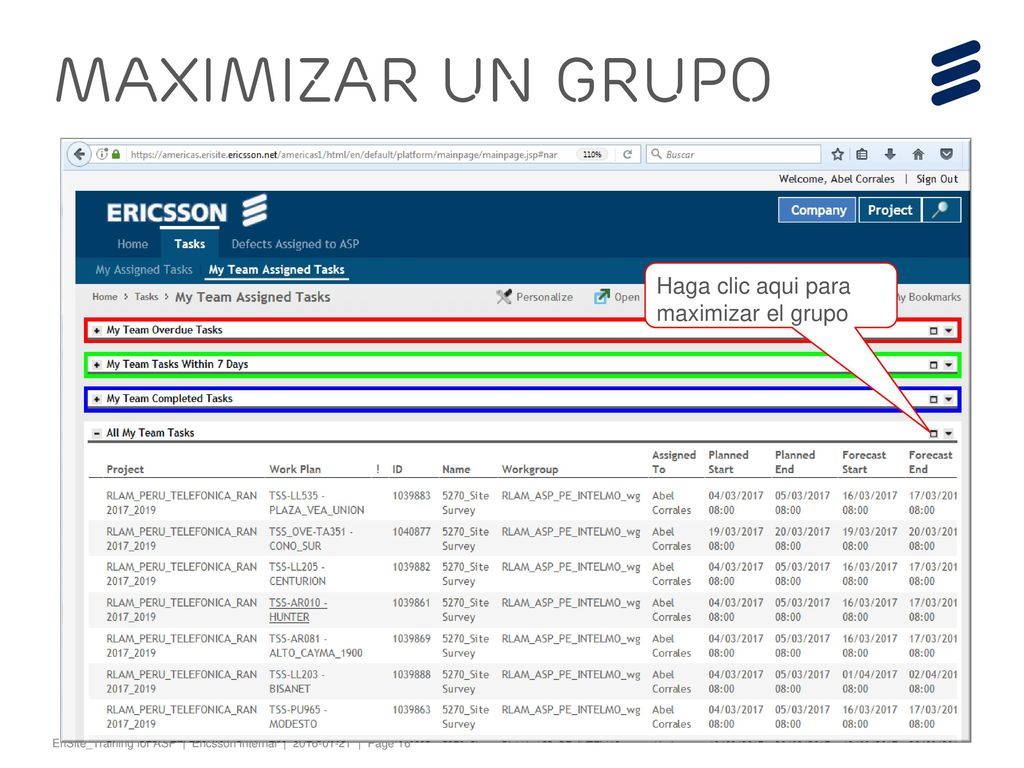Switch to My Assigned Tasks subtab
Viewport: 1024px width, 768px height.
click(144, 270)
